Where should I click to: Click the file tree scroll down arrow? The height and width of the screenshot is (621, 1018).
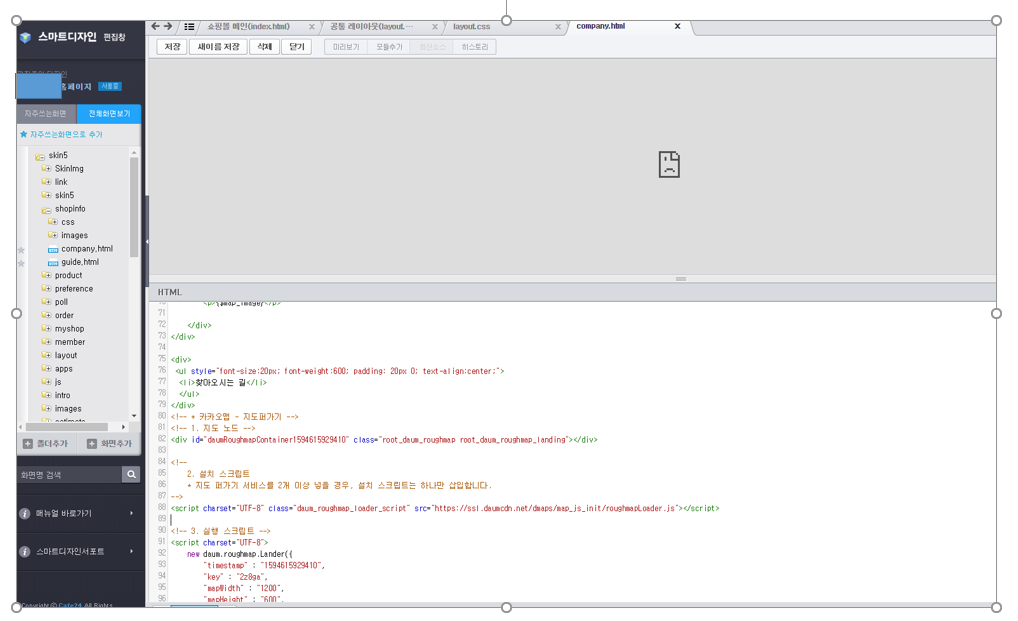point(134,416)
